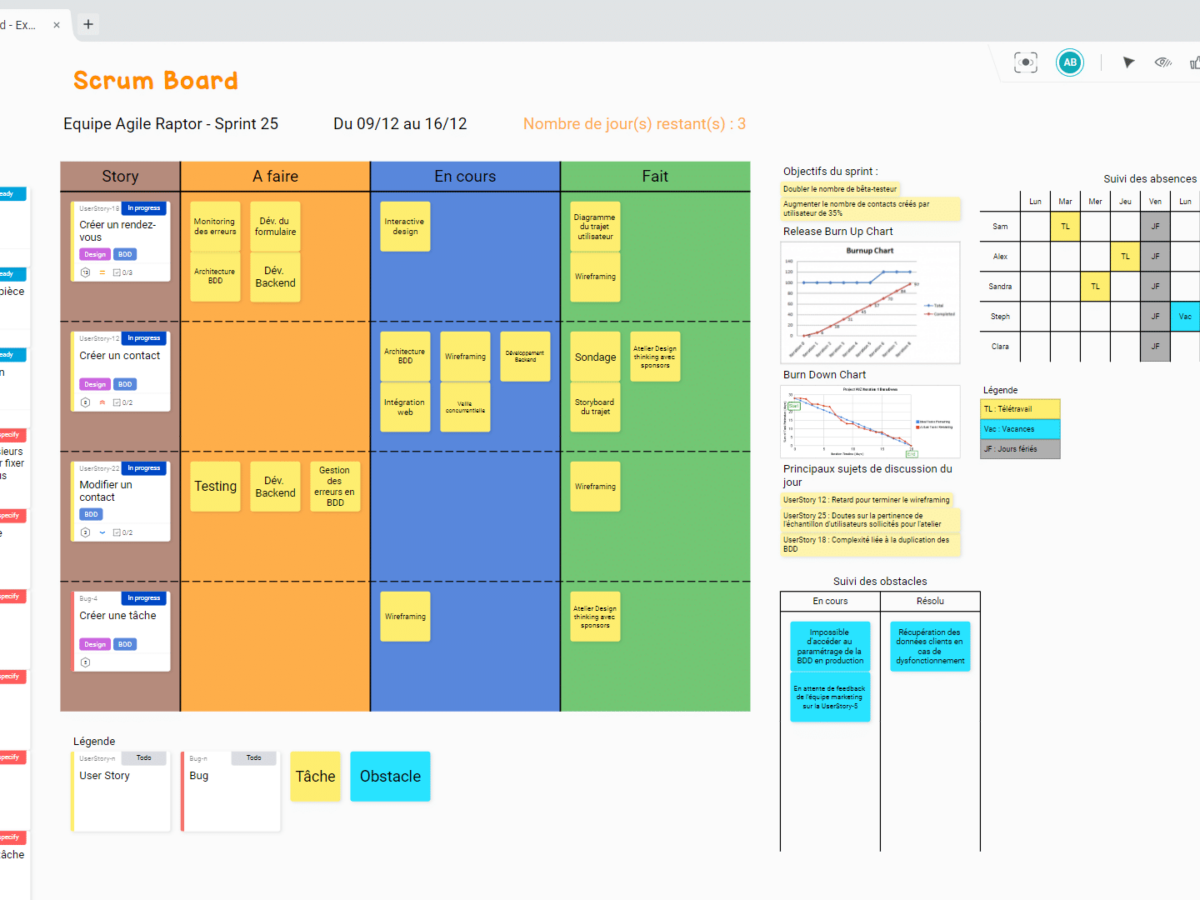Open the AB user avatar
The width and height of the screenshot is (1200, 900).
[1070, 62]
